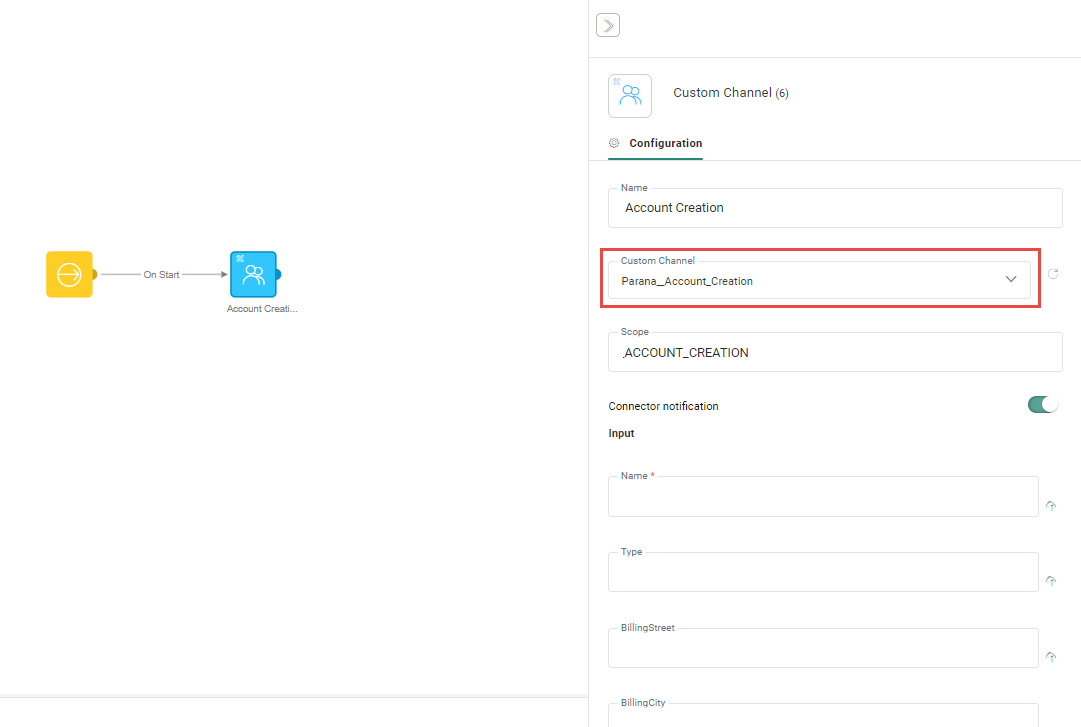Focus the Type input field
The height and width of the screenshot is (727, 1081).
tap(822, 573)
